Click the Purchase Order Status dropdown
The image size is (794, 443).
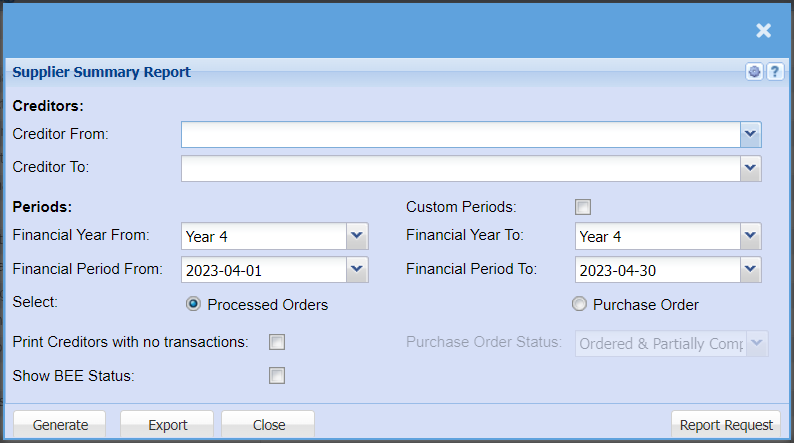coord(672,343)
